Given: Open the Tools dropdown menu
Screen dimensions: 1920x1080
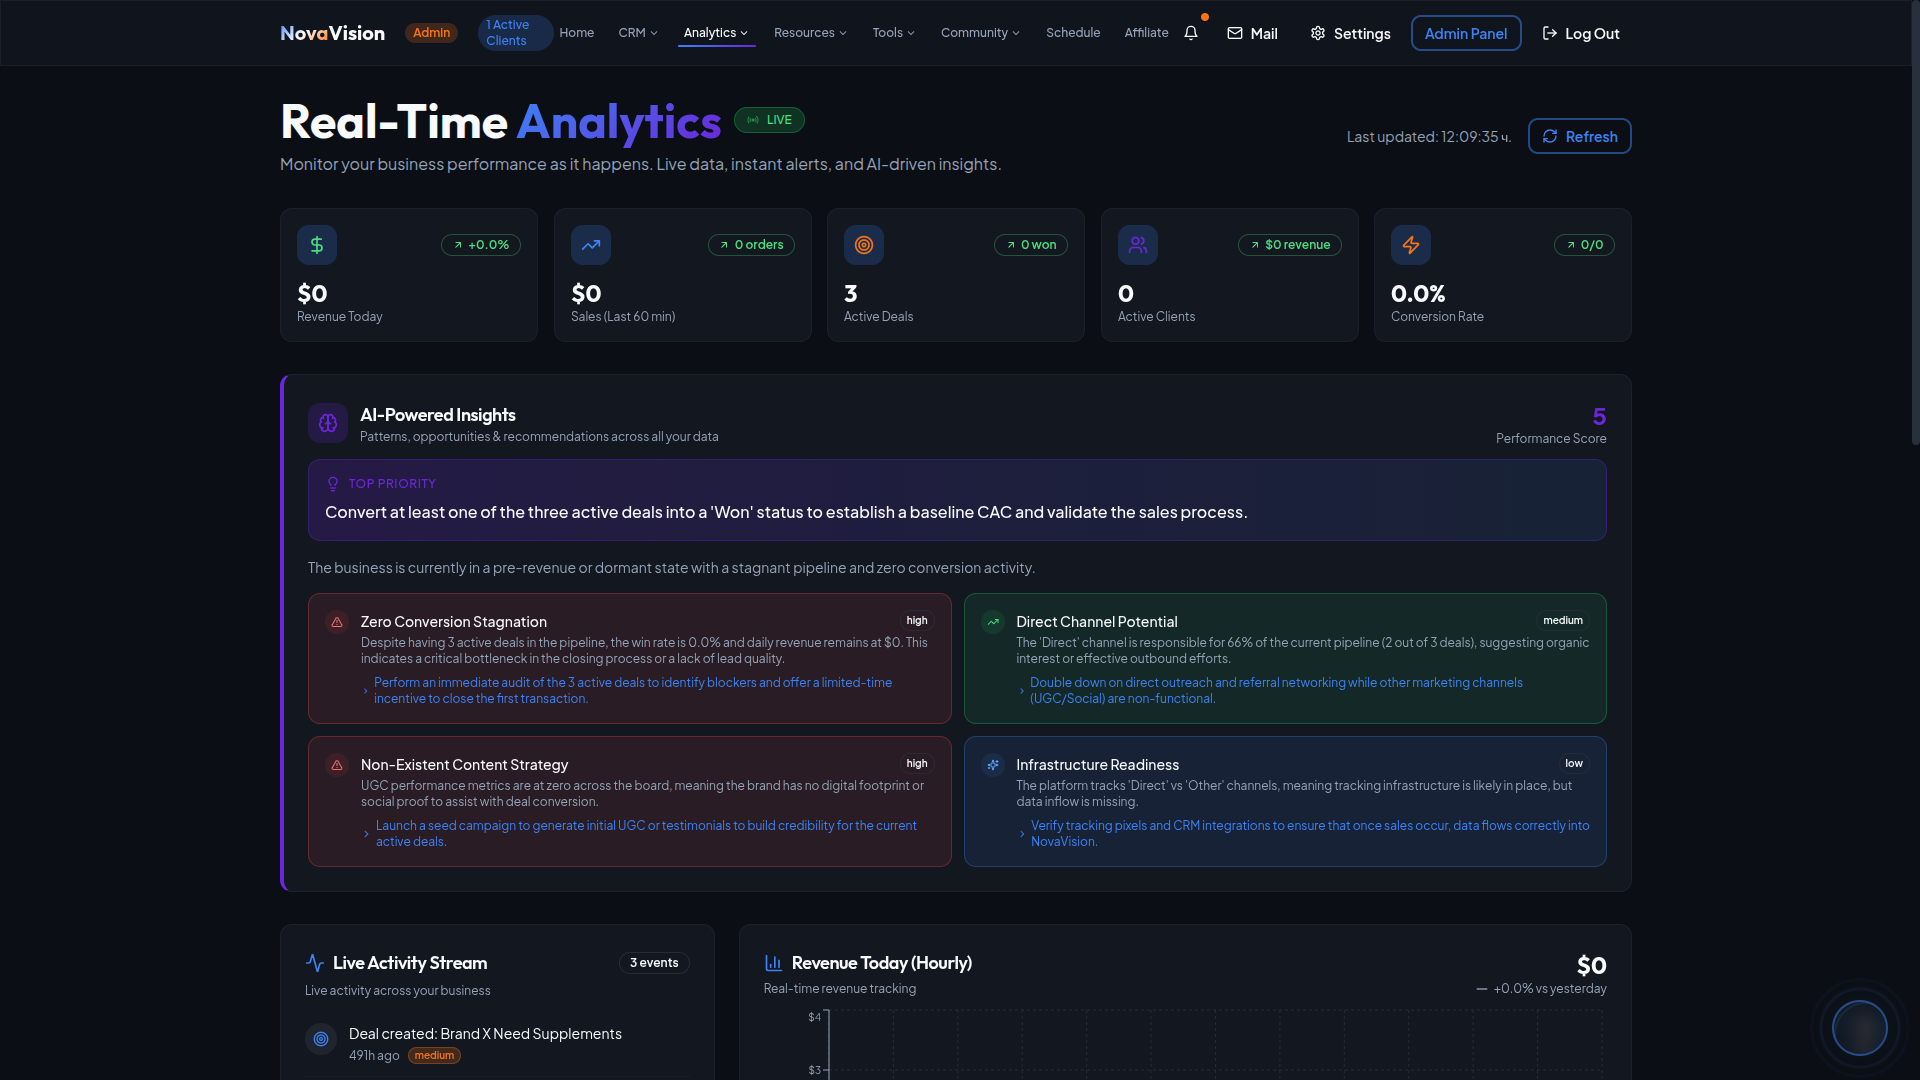Looking at the screenshot, I should pos(893,33).
